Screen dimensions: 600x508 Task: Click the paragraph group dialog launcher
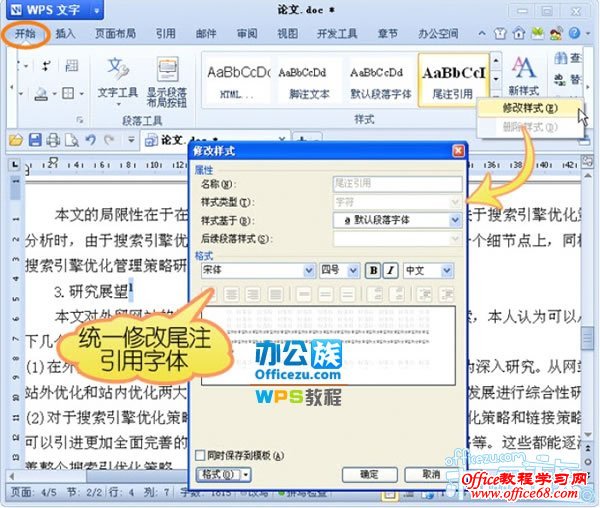click(80, 120)
